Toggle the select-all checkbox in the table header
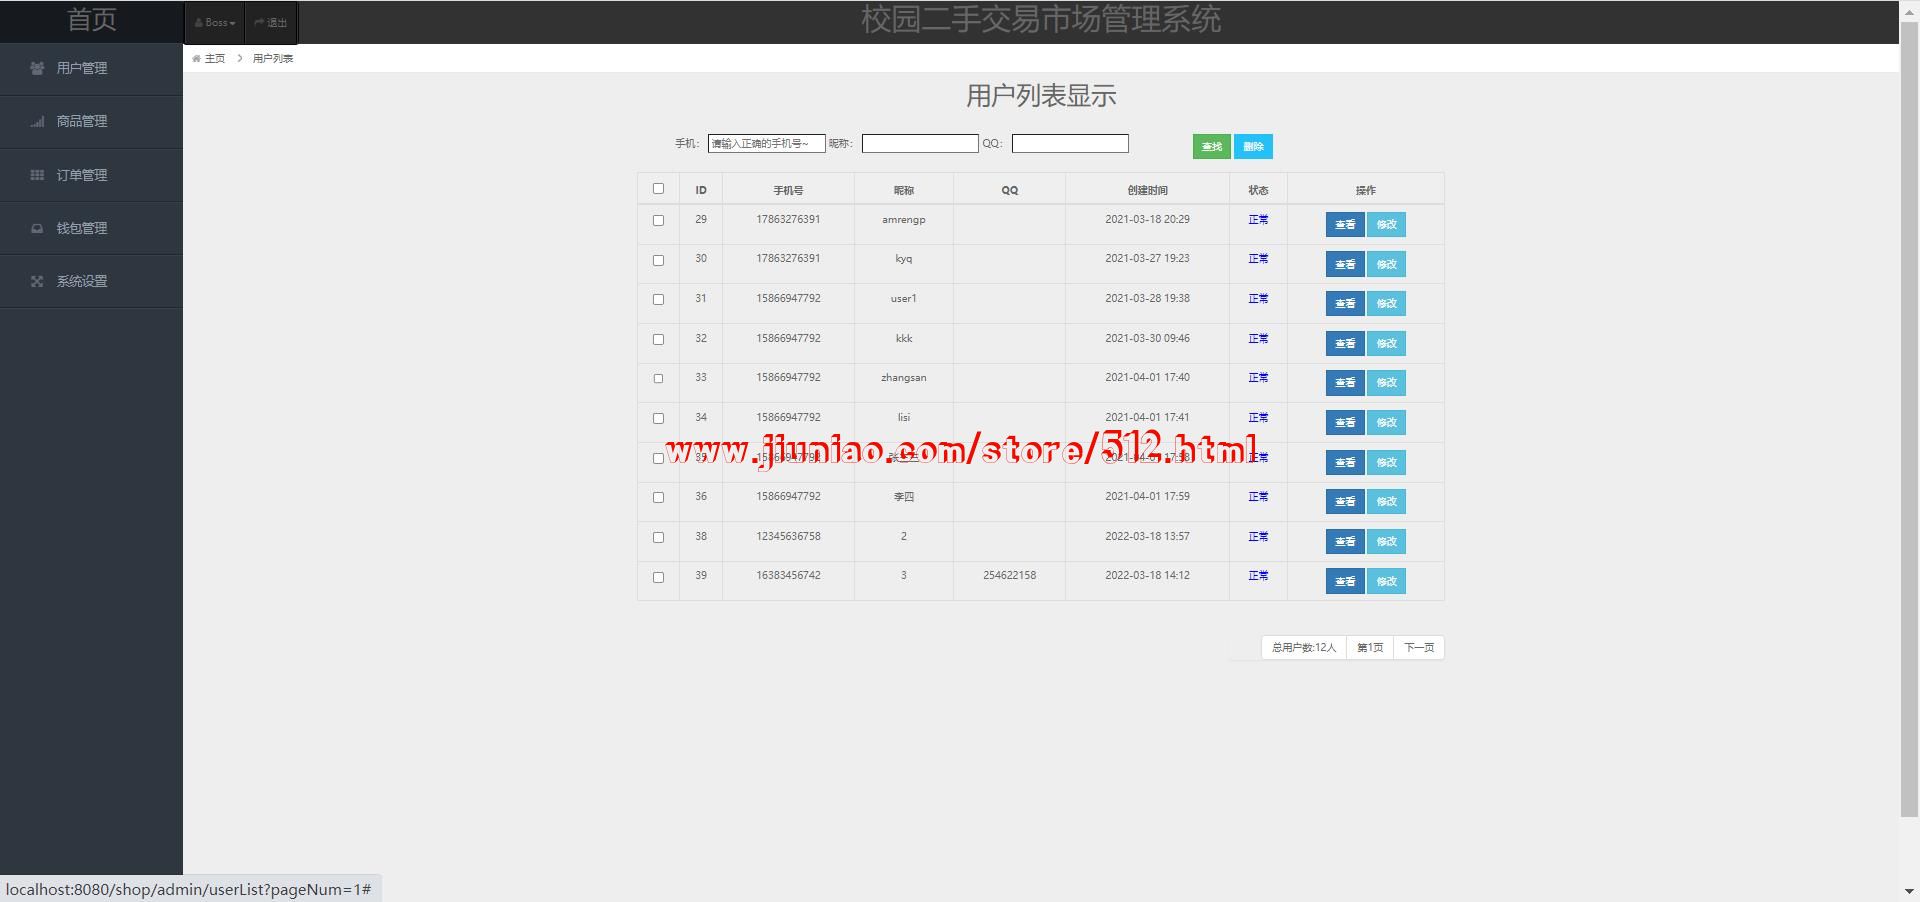1920x902 pixels. pos(658,188)
